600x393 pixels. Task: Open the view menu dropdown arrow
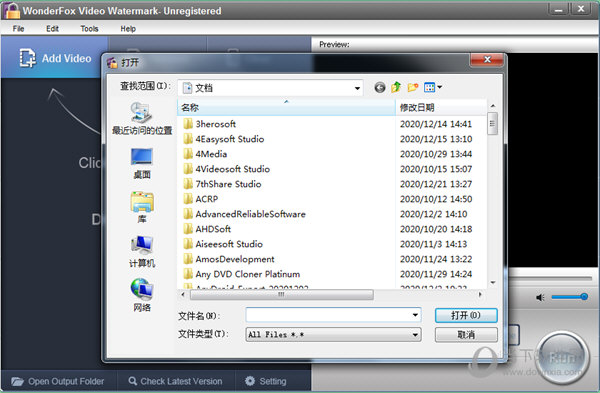pos(440,88)
